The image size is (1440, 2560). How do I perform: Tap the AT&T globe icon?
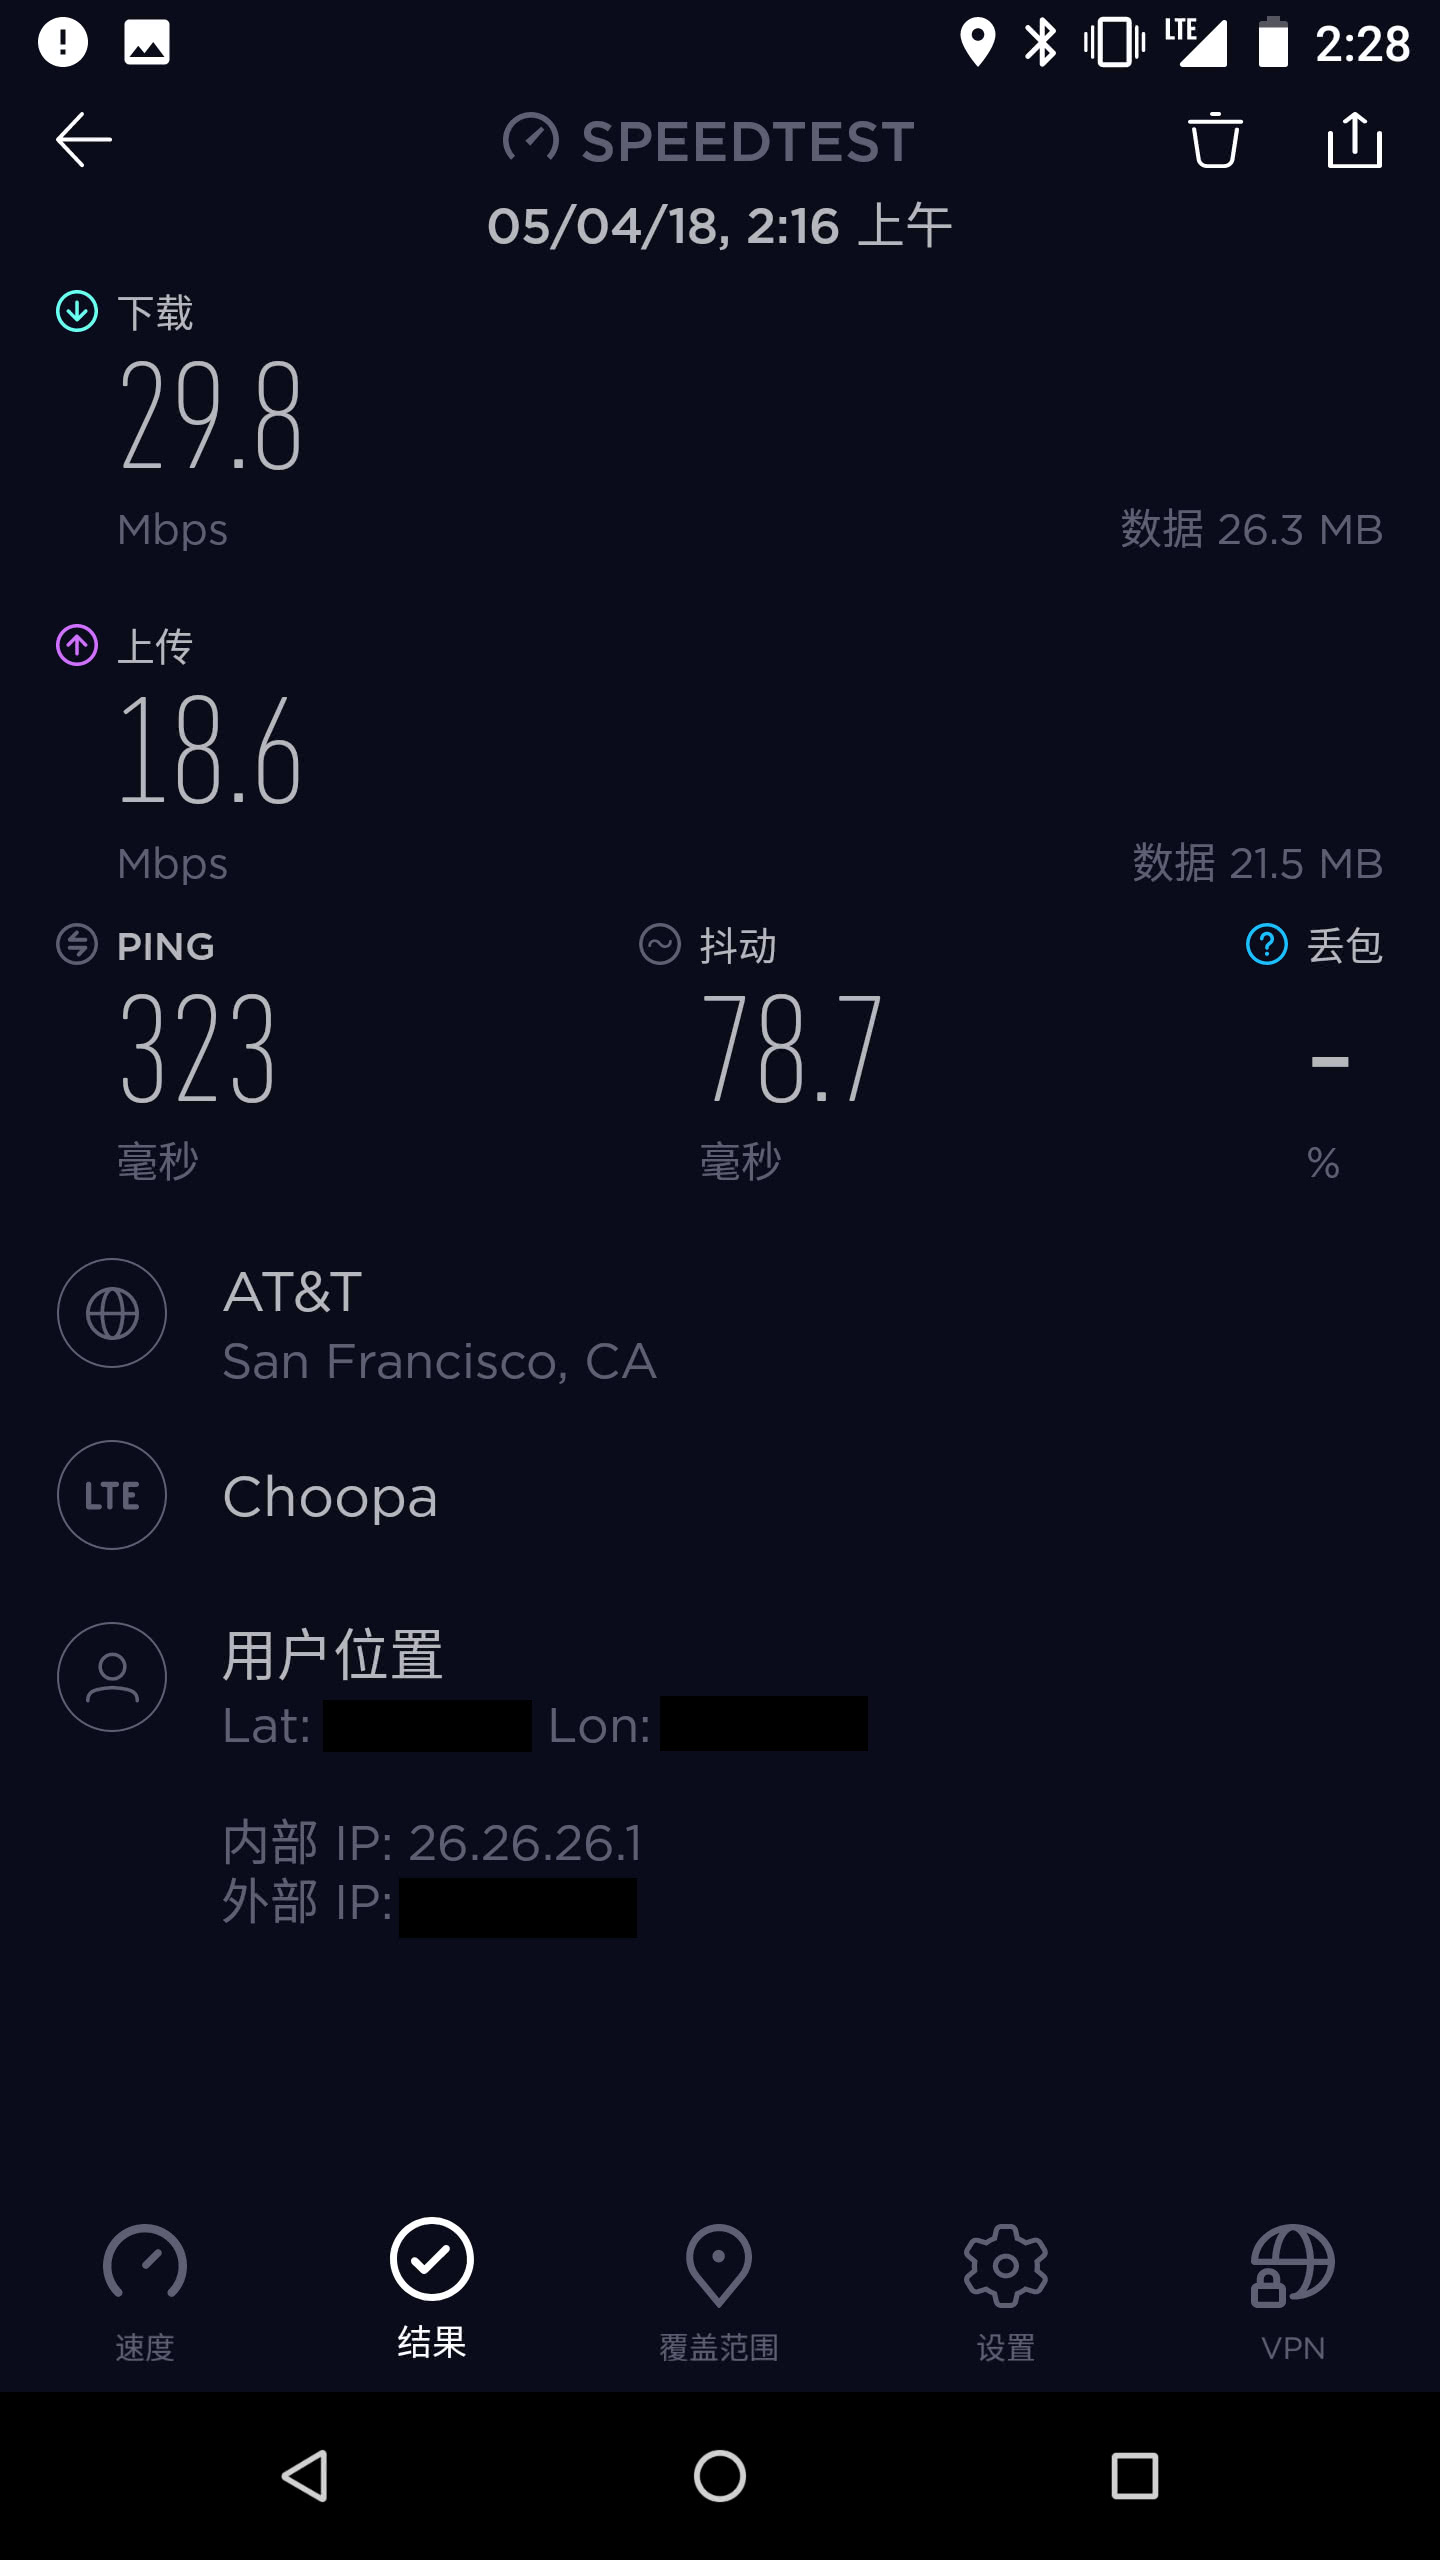click(x=112, y=1313)
